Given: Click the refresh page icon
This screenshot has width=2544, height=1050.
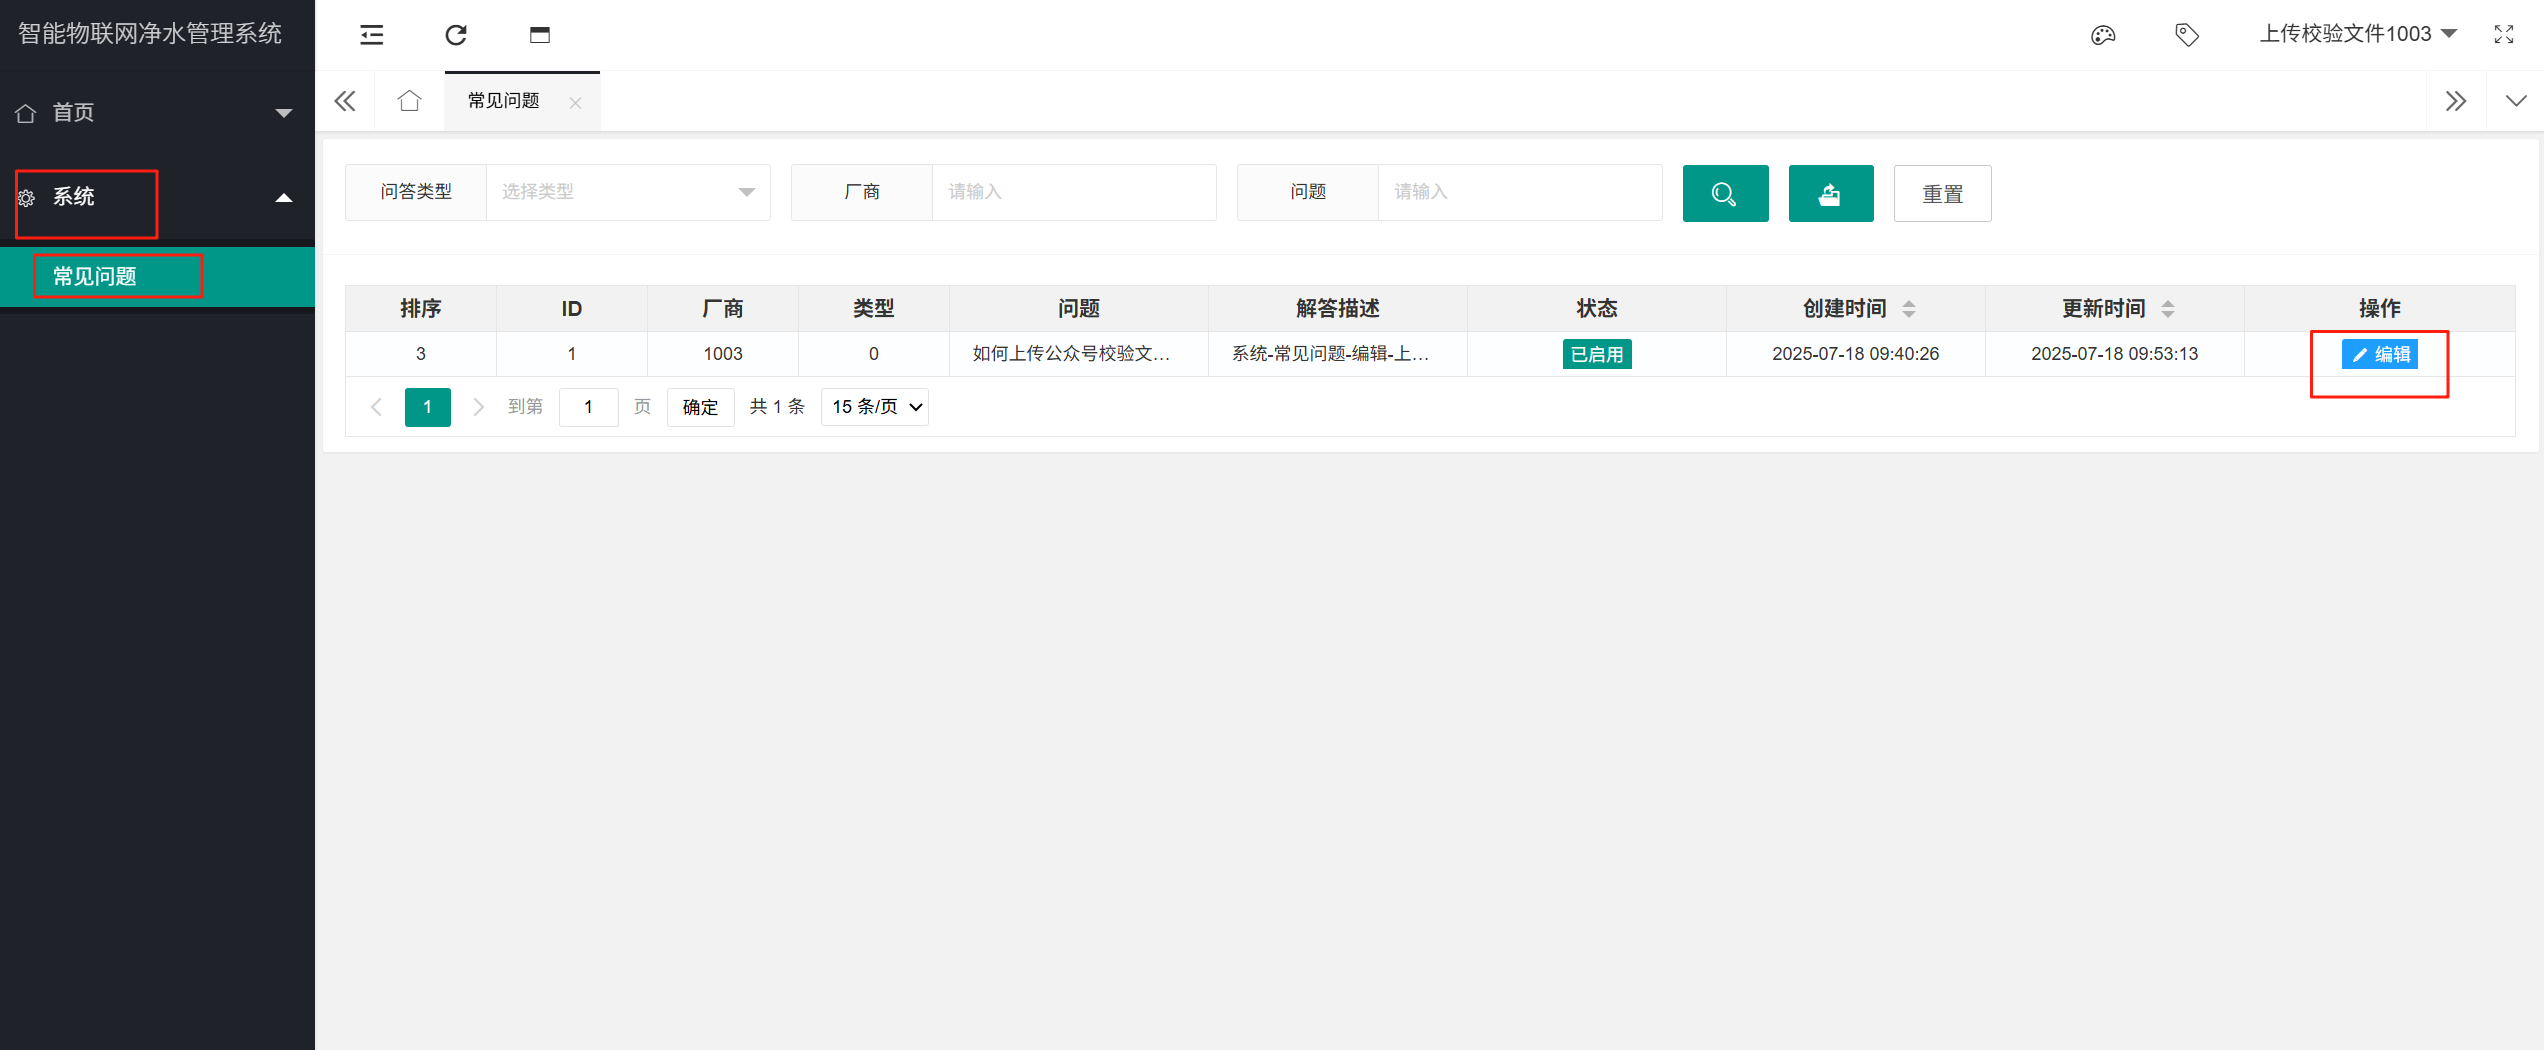Looking at the screenshot, I should [456, 35].
